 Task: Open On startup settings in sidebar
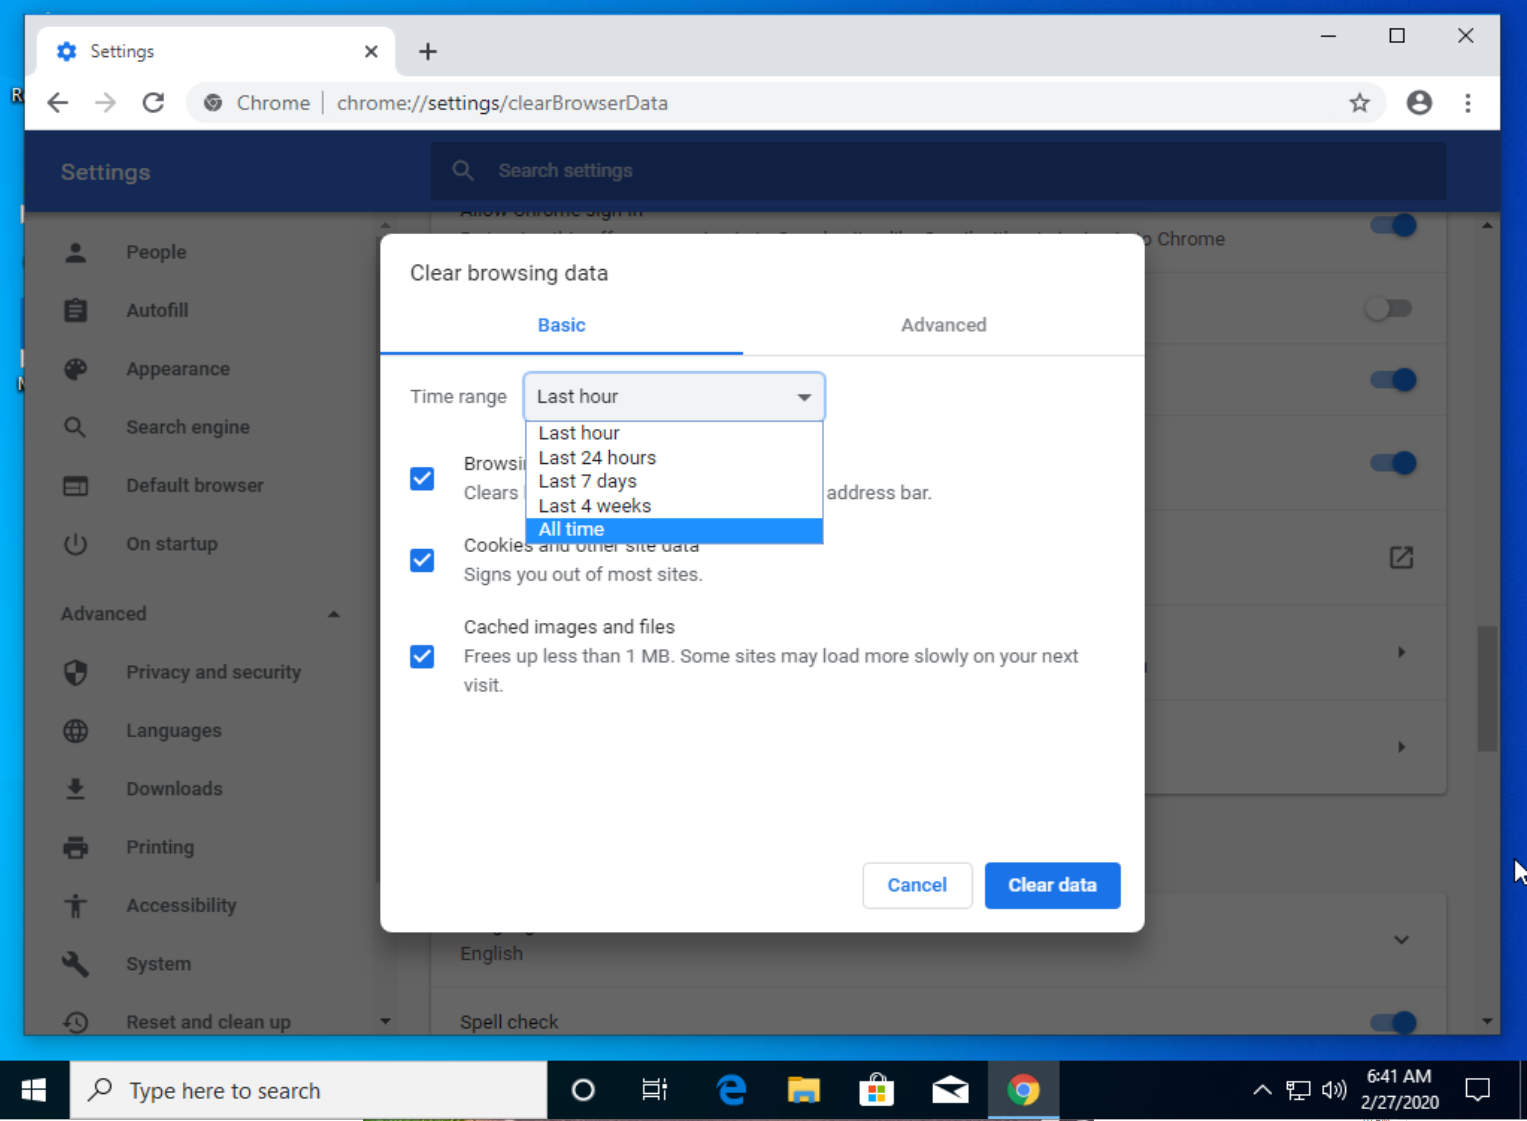[172, 544]
